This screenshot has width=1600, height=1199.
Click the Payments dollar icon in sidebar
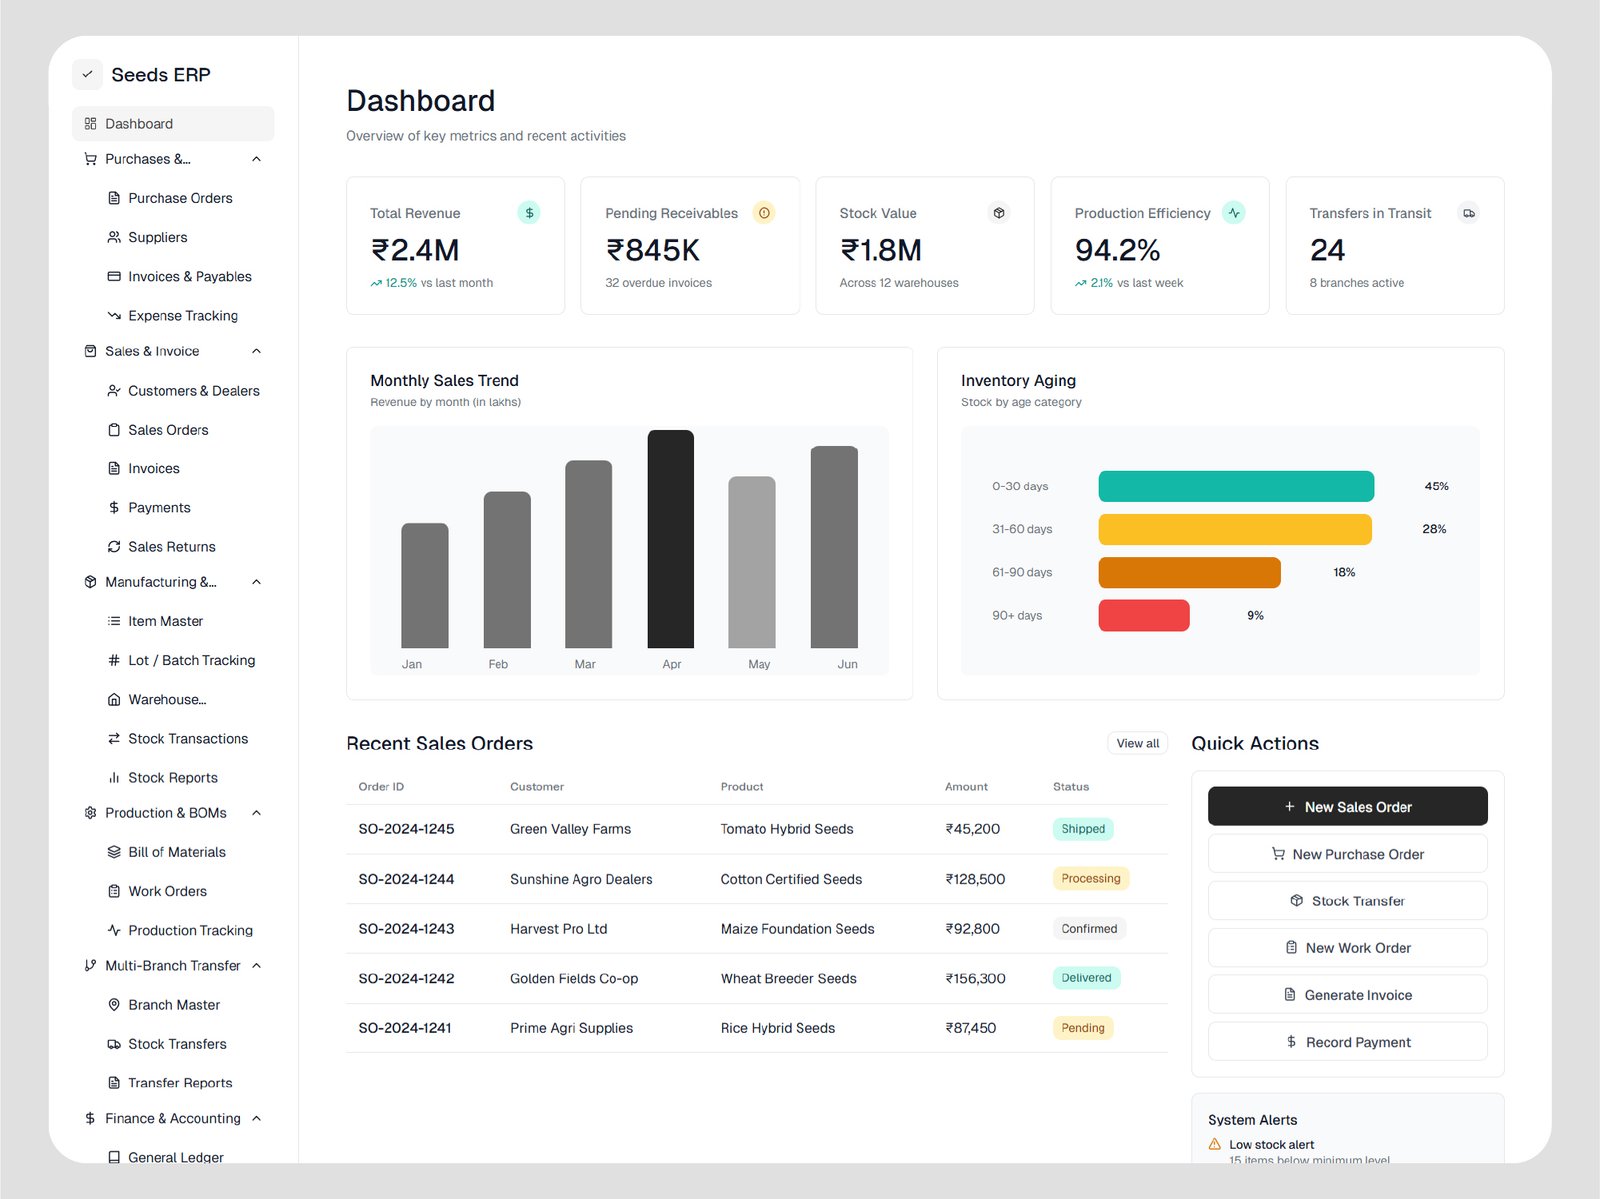(x=114, y=507)
